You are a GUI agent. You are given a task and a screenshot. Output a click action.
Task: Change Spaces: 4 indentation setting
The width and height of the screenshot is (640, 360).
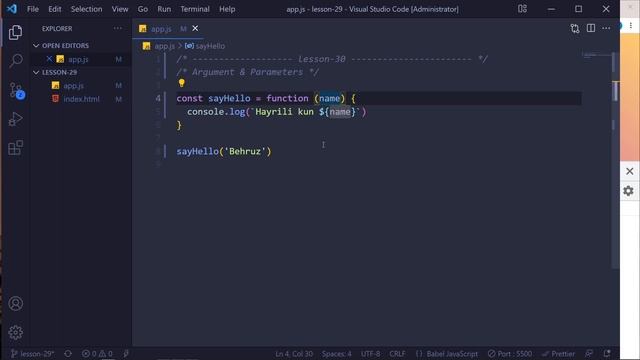(336, 353)
